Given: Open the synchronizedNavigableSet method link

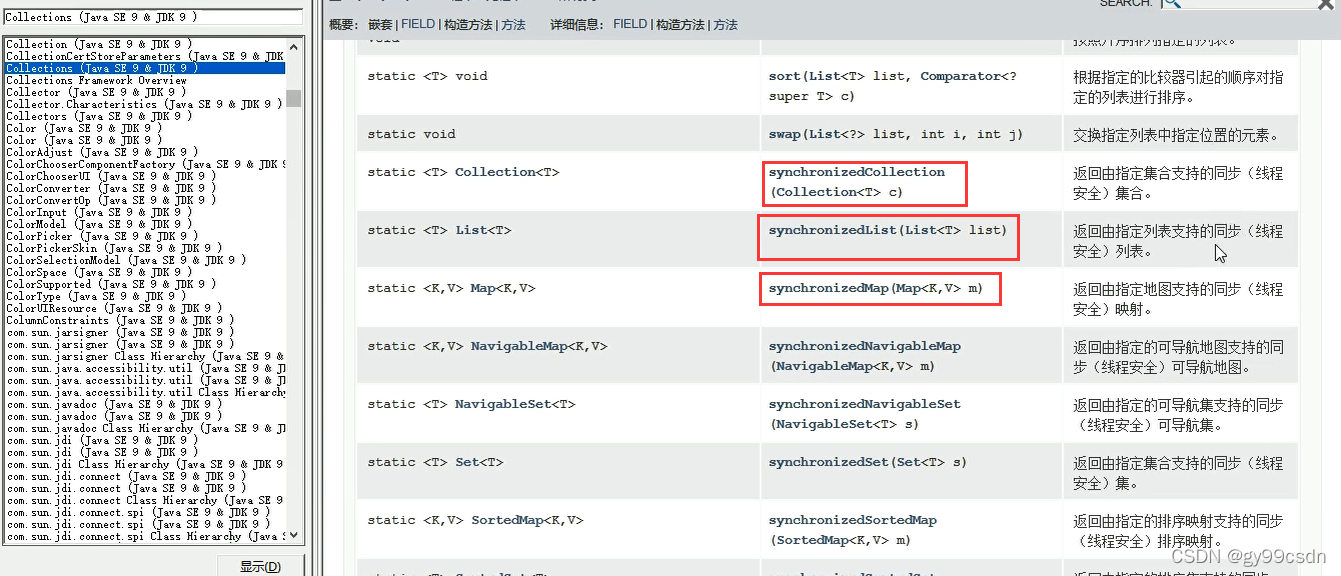Looking at the screenshot, I should pyautogui.click(x=865, y=404).
